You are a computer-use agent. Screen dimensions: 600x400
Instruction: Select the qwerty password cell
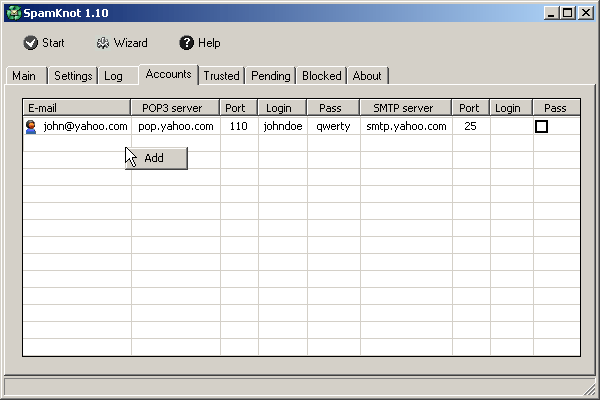(x=333, y=126)
